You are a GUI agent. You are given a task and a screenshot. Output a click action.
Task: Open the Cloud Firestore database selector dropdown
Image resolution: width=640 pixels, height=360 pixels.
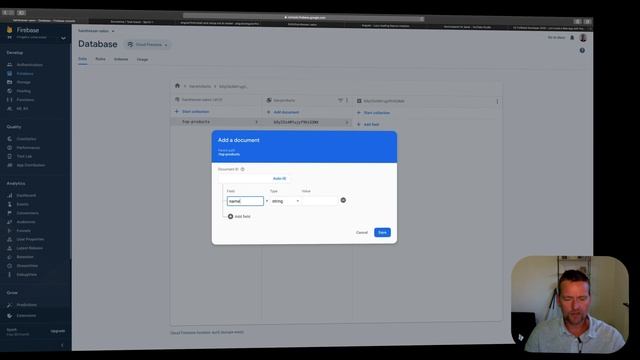[148, 44]
